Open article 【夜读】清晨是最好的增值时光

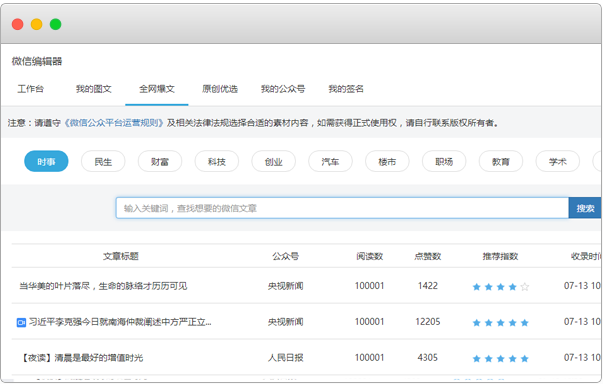coord(81,358)
